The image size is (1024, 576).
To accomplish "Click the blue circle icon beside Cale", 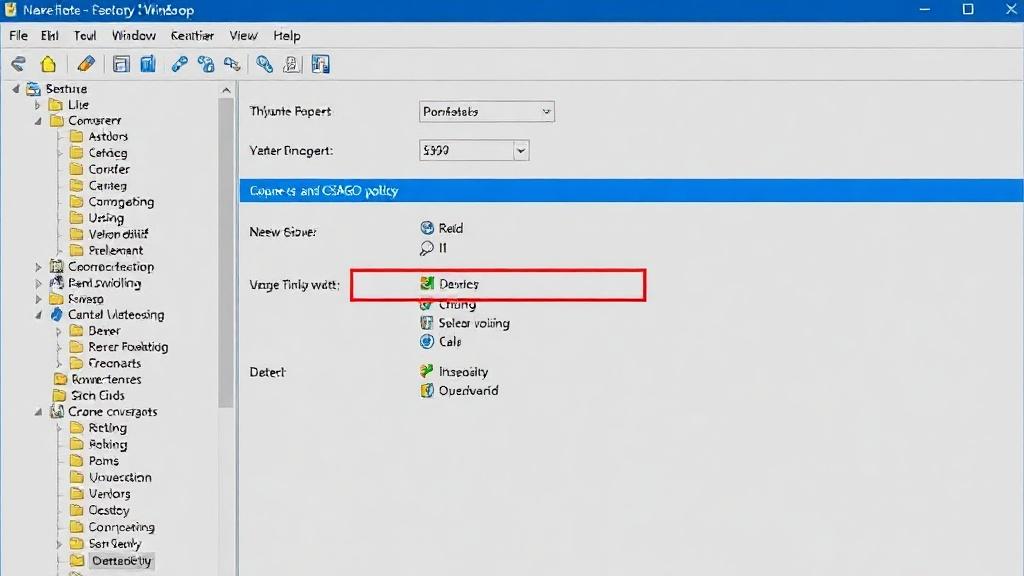I will coord(427,342).
